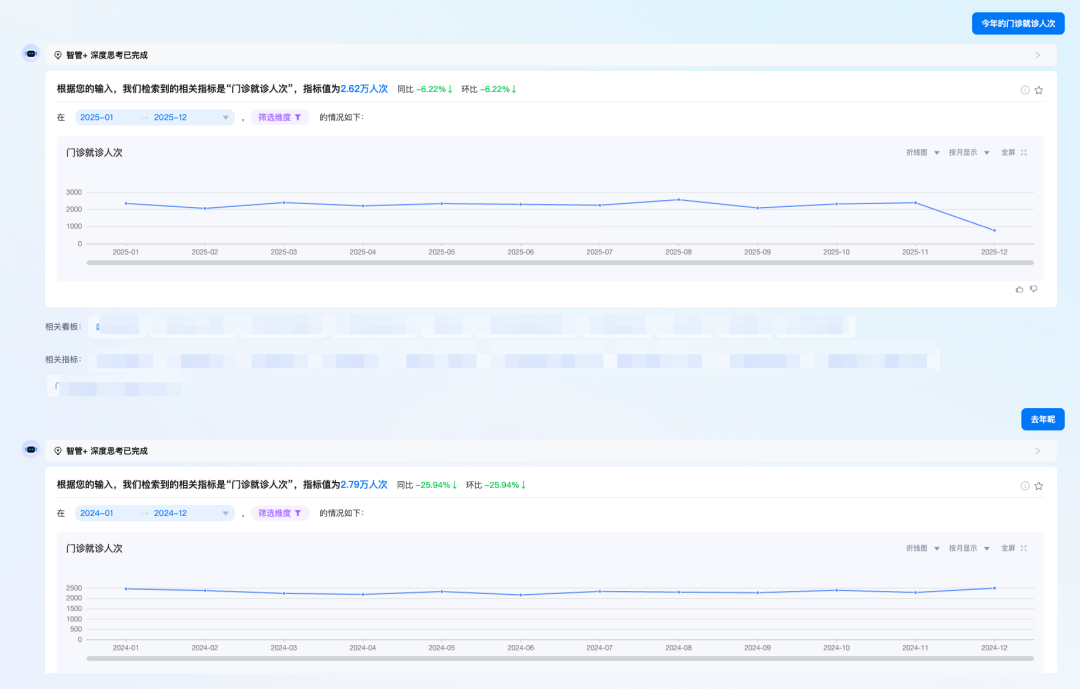Open the 2025-01 to 2025-12 date range picker

coord(154,117)
